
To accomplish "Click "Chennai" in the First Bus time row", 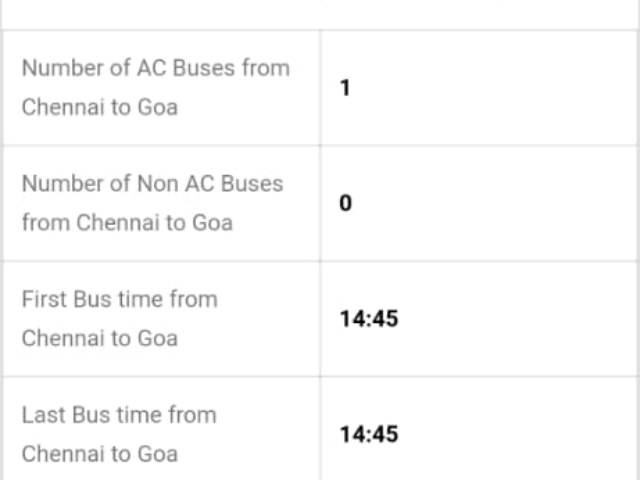I will coord(63,338).
